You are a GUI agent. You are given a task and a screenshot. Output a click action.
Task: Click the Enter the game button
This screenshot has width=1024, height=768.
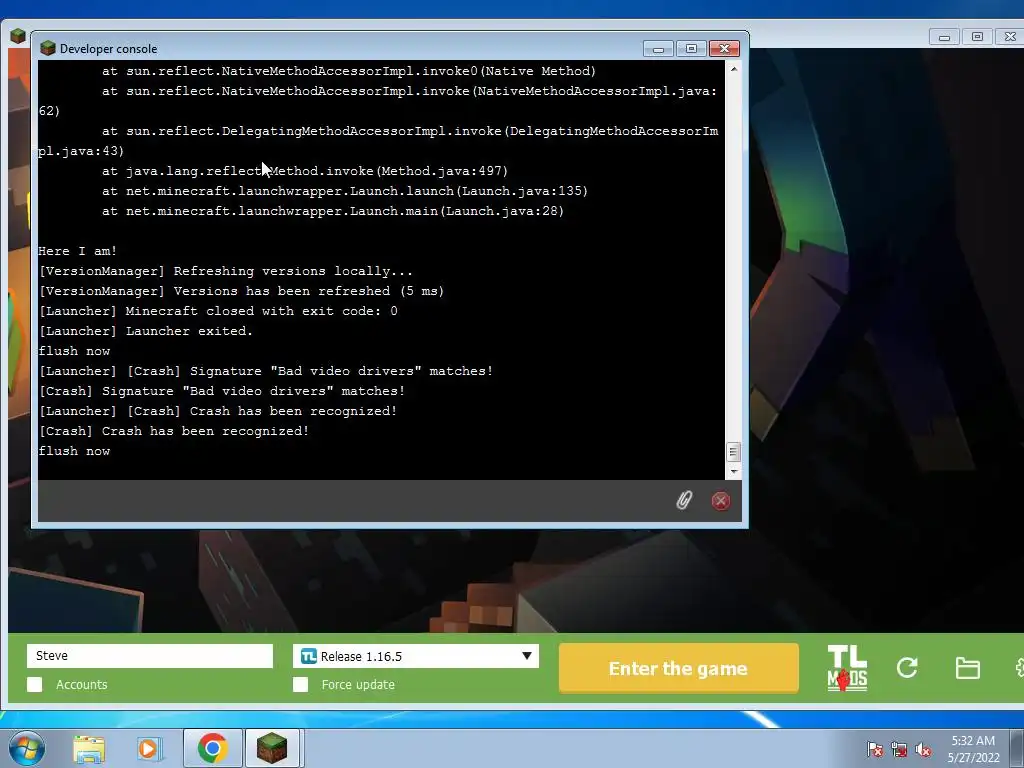[679, 668]
